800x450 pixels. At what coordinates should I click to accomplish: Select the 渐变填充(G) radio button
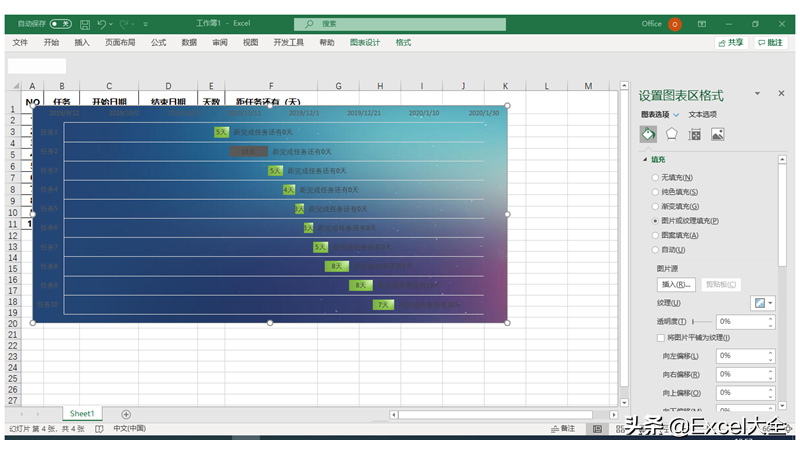[x=655, y=206]
